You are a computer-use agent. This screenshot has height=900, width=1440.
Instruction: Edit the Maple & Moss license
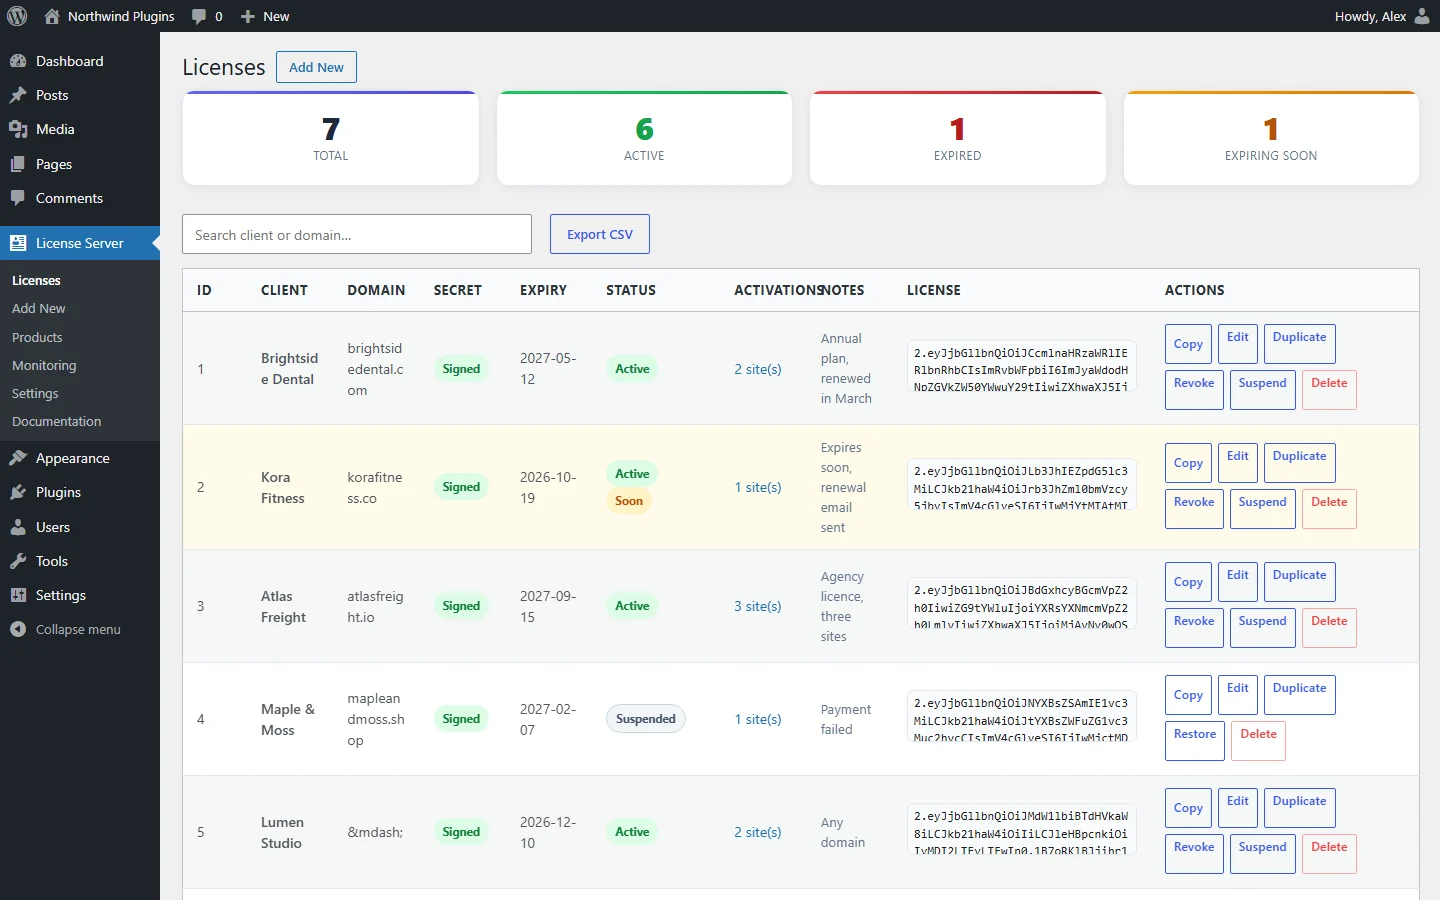1238,694
